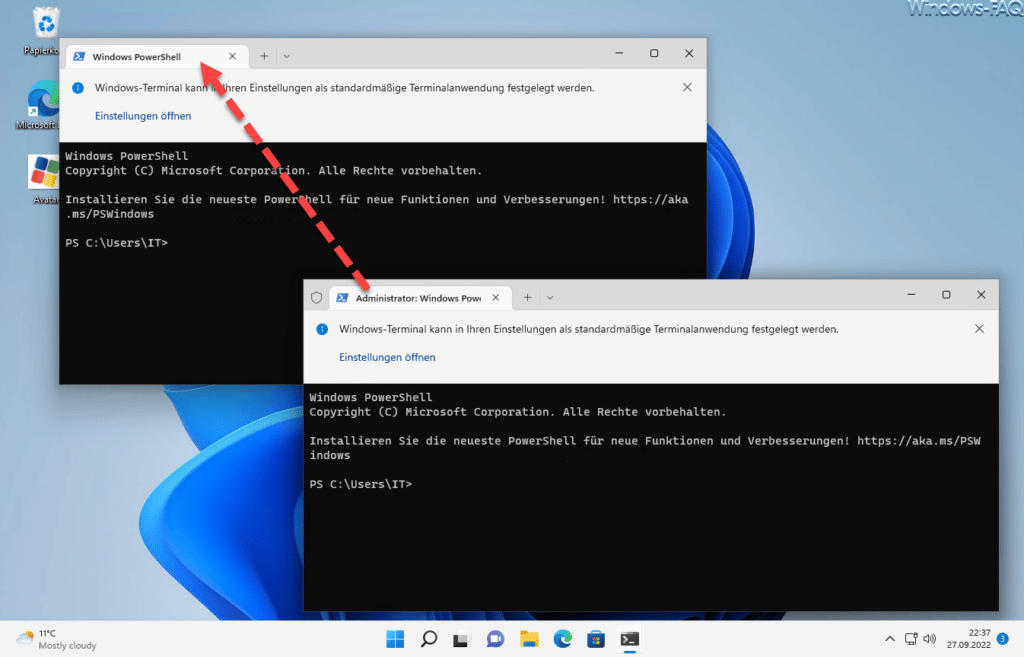The height and width of the screenshot is (657, 1024).
Task: Show hidden system tray icons
Action: point(889,639)
